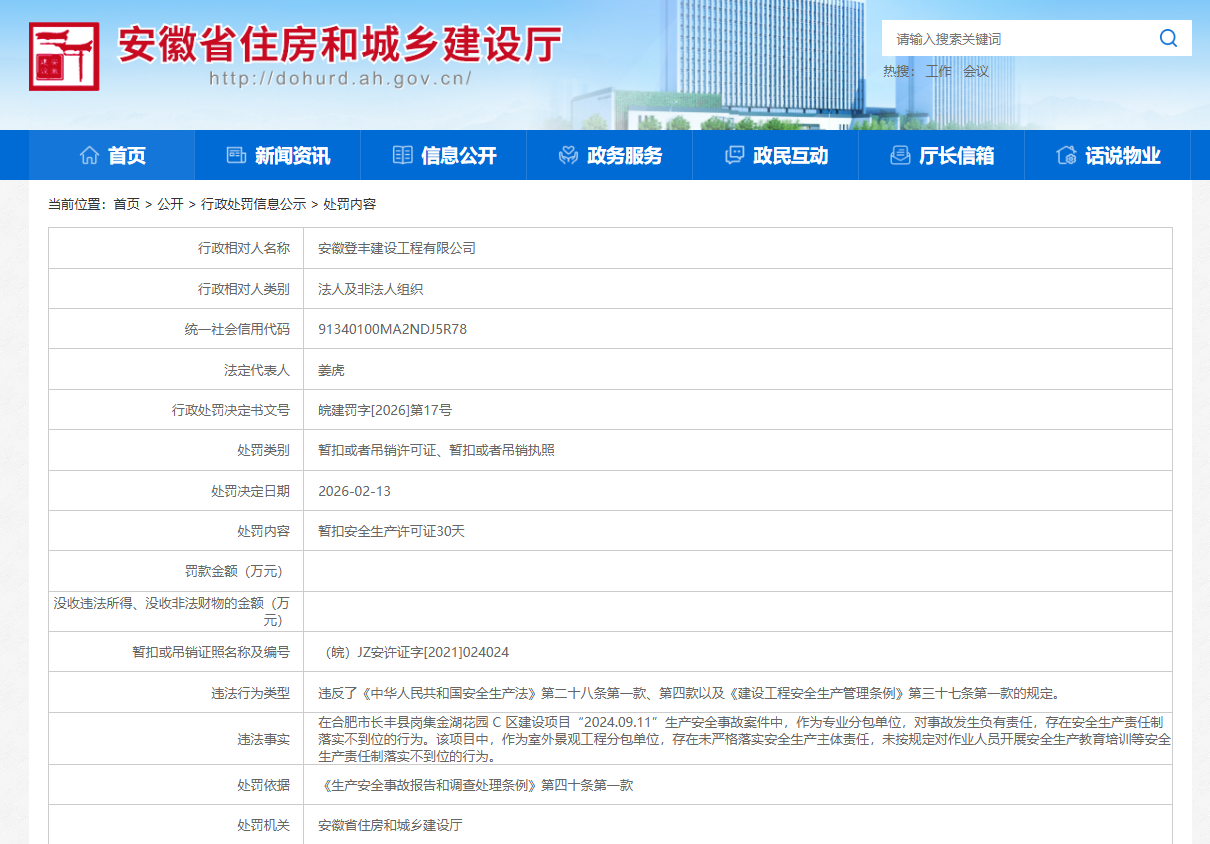Click 首页 in the breadcrumb path
Viewport: 1210px width, 844px height.
point(126,204)
